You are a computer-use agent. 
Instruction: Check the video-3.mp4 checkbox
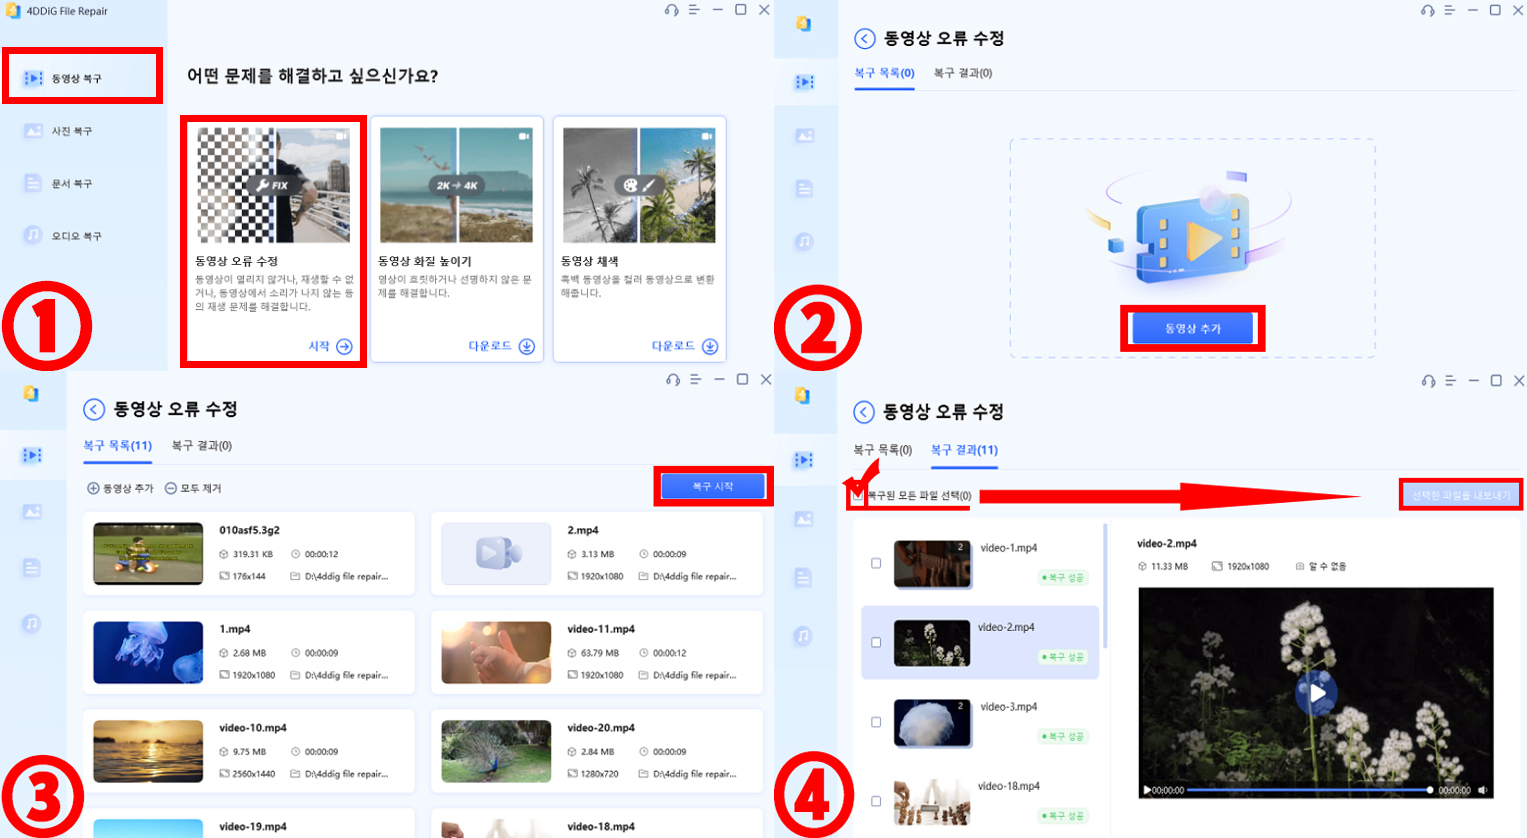(x=876, y=722)
